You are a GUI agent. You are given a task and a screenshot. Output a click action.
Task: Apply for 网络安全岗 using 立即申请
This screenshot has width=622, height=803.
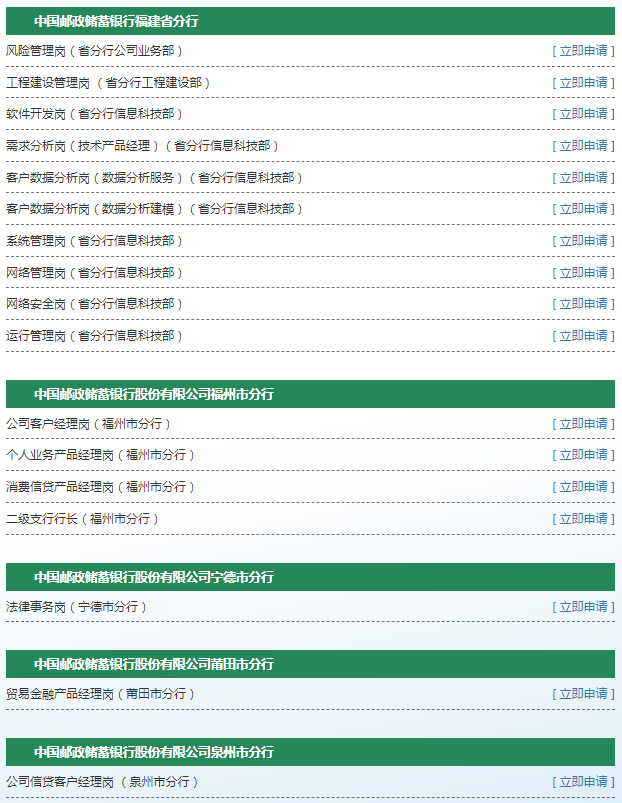583,304
